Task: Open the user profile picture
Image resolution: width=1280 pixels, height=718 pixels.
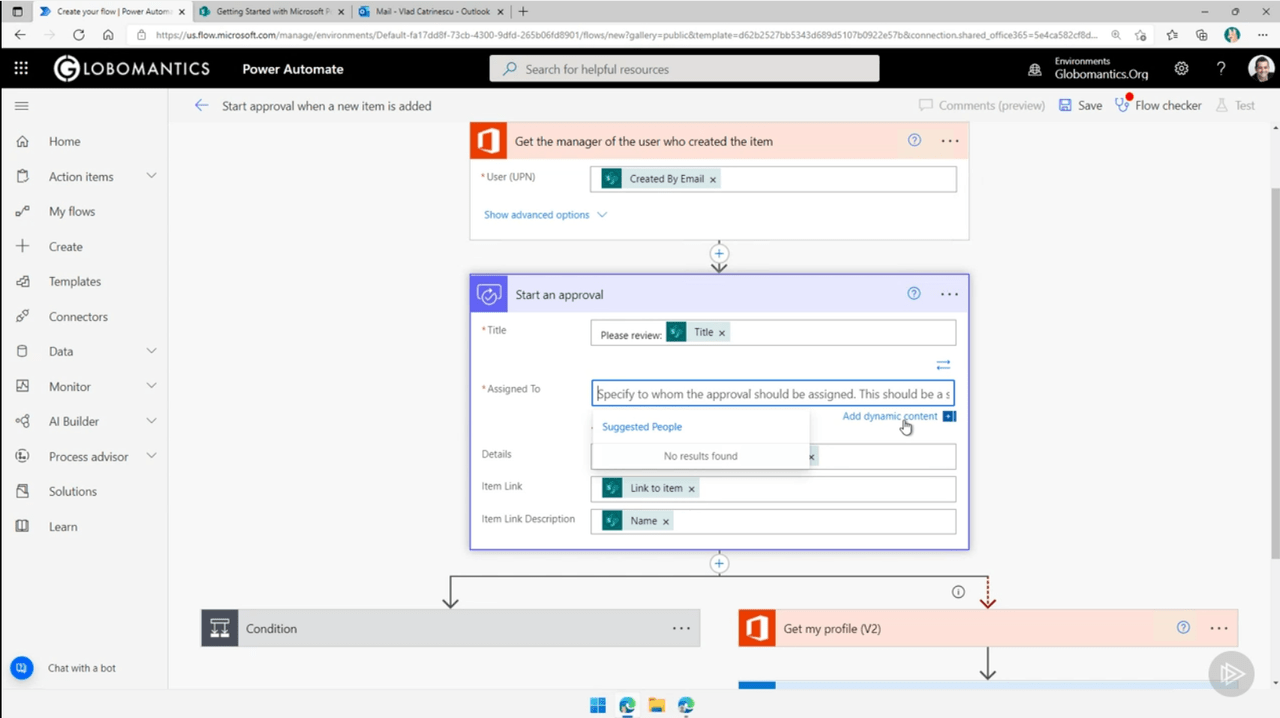Action: pyautogui.click(x=1260, y=69)
